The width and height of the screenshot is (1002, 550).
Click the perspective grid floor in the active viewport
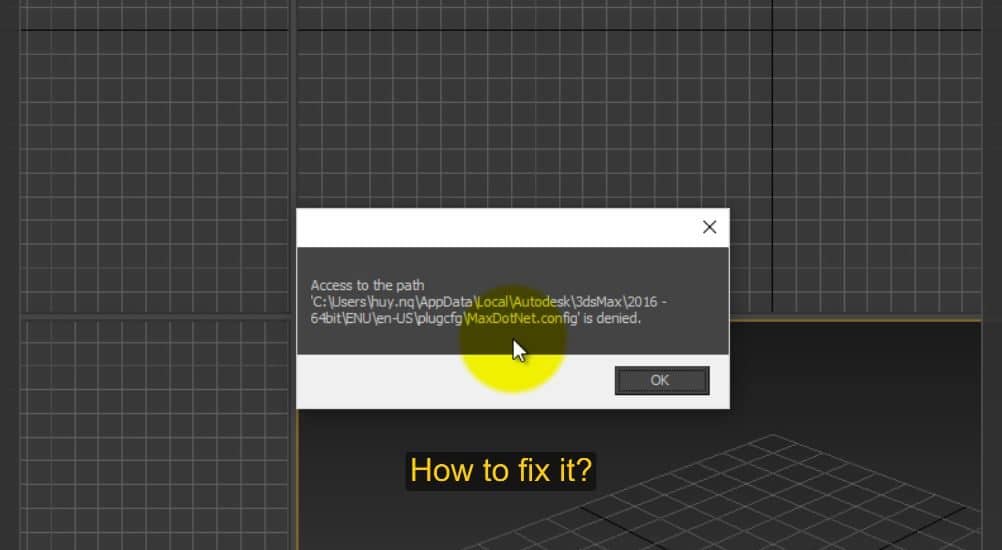800,490
